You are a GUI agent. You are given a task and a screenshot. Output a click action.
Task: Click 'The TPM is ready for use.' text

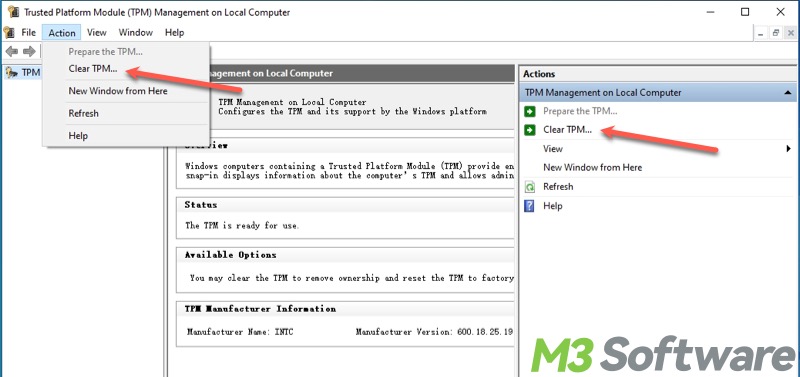[242, 225]
